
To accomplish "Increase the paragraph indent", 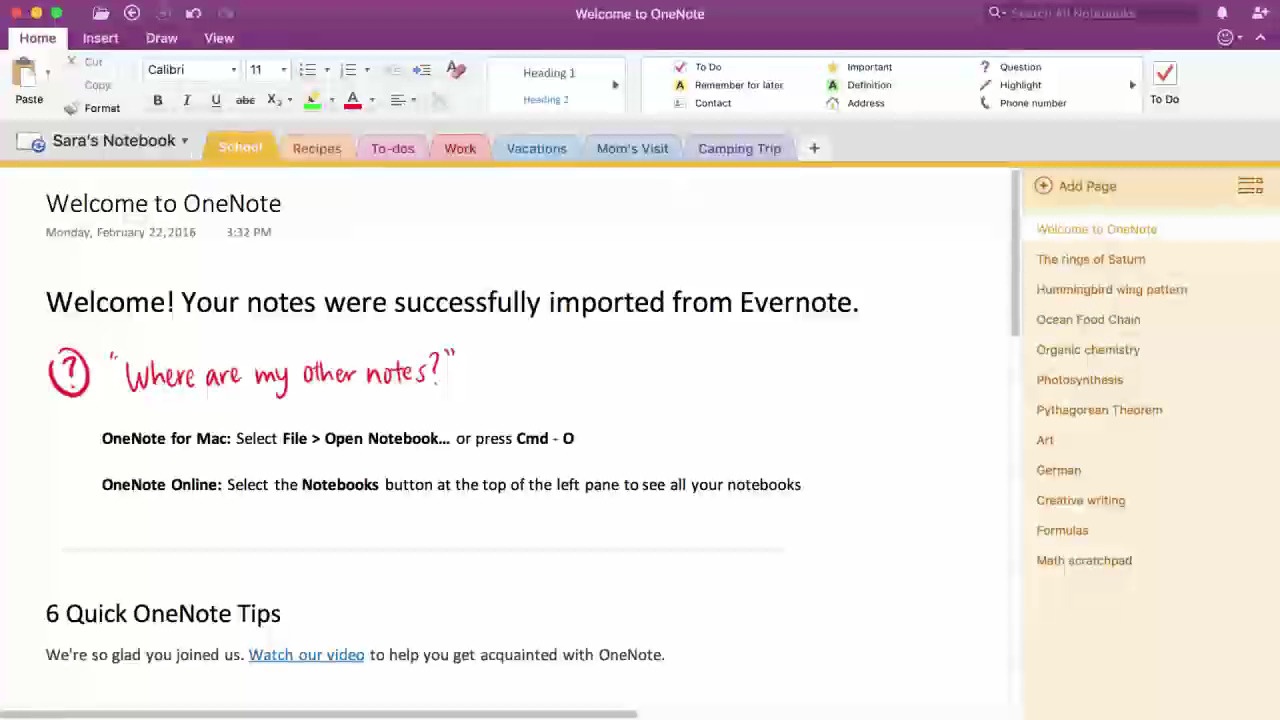I will (x=422, y=70).
